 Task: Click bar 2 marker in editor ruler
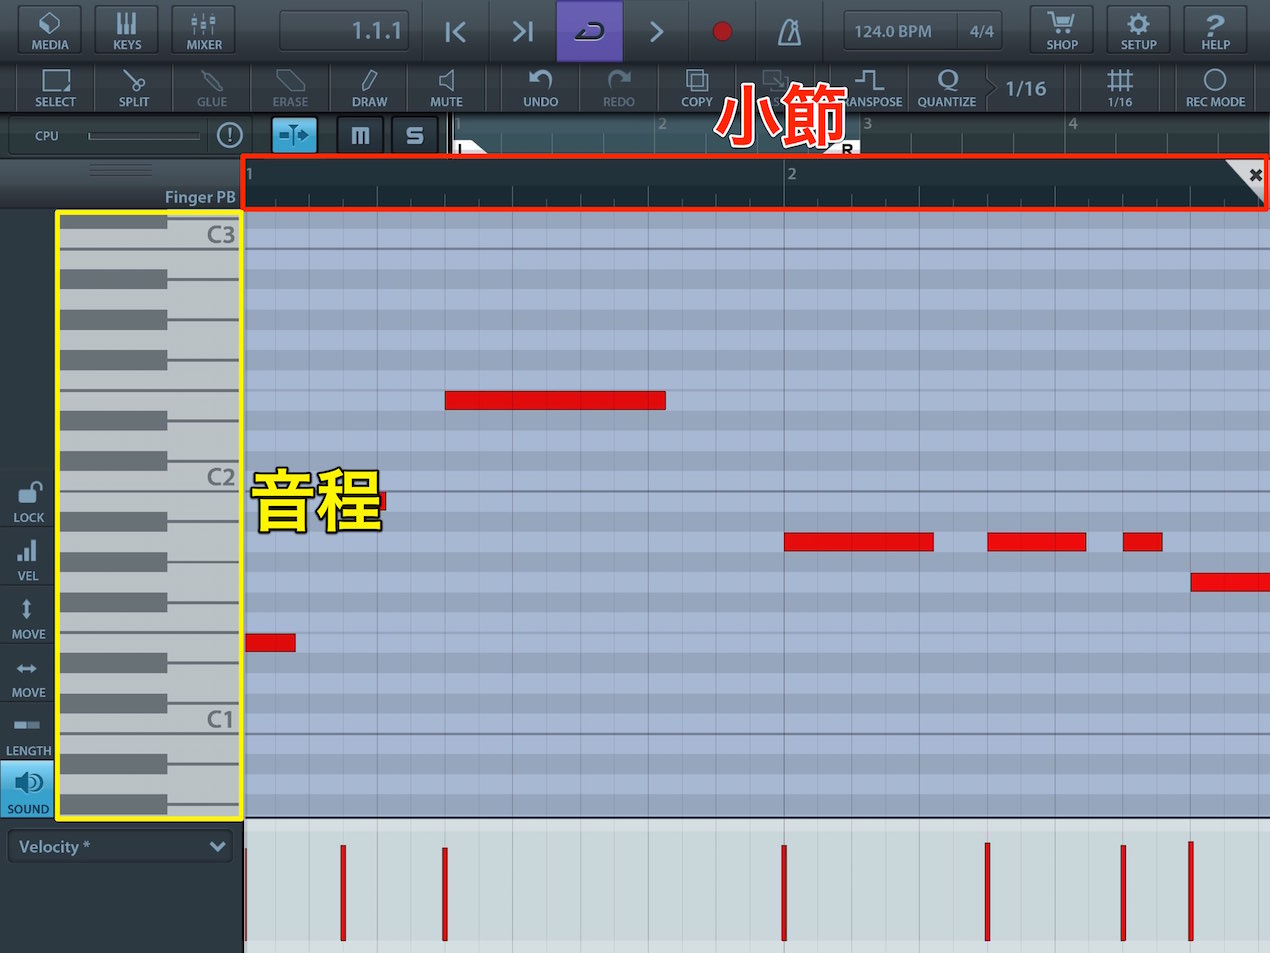pyautogui.click(x=791, y=174)
